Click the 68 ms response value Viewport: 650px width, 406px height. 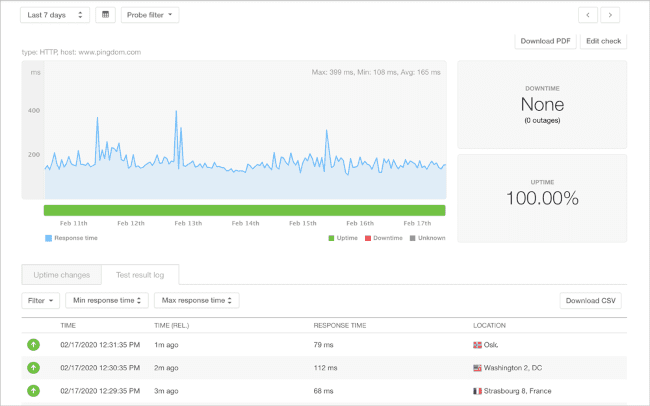point(323,391)
